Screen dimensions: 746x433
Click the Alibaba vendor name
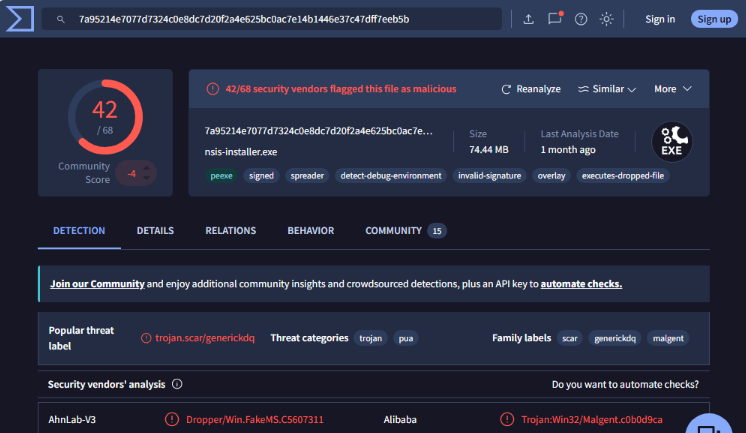400,420
